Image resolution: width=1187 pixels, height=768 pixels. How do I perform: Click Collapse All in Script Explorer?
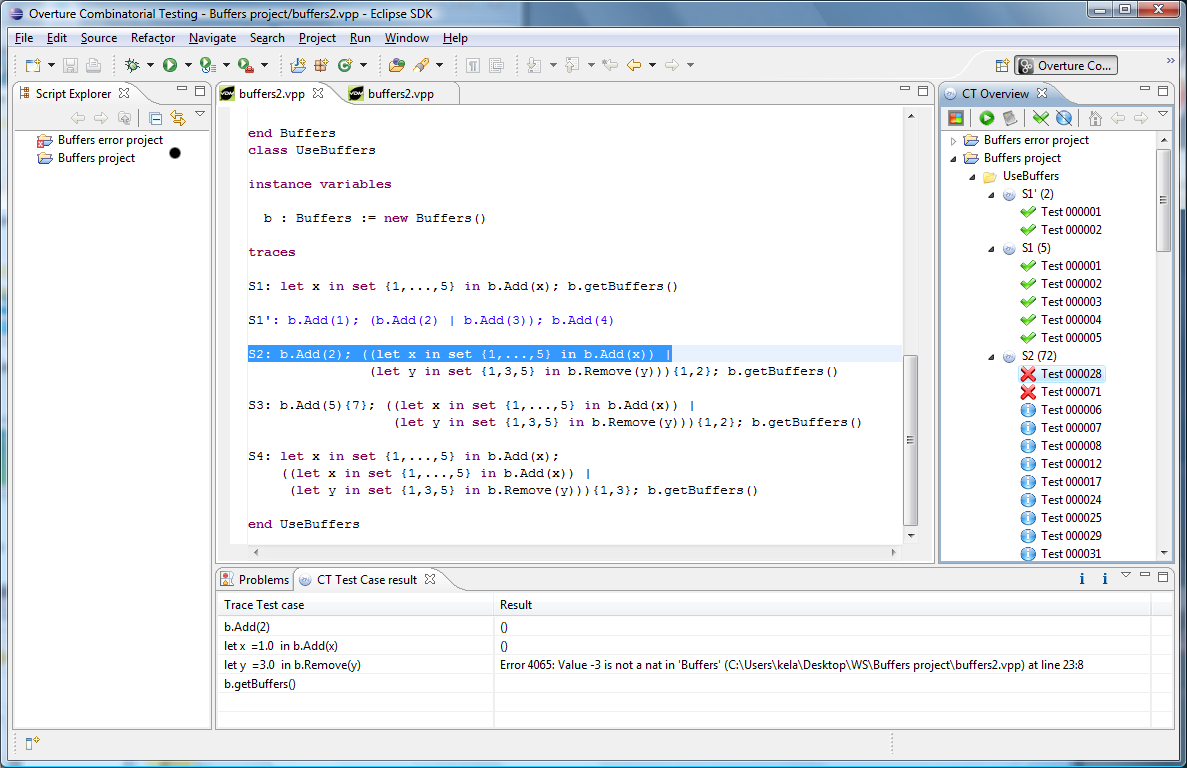(155, 118)
